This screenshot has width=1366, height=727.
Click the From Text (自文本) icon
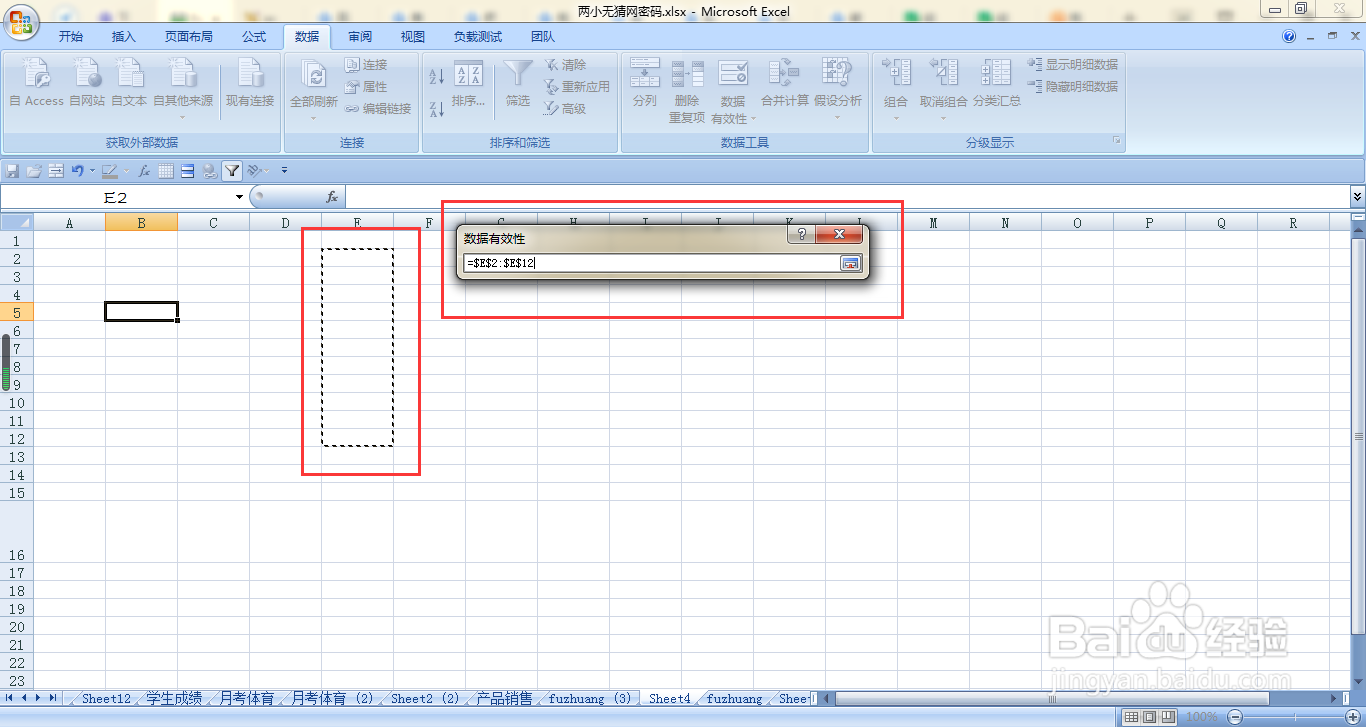point(129,82)
